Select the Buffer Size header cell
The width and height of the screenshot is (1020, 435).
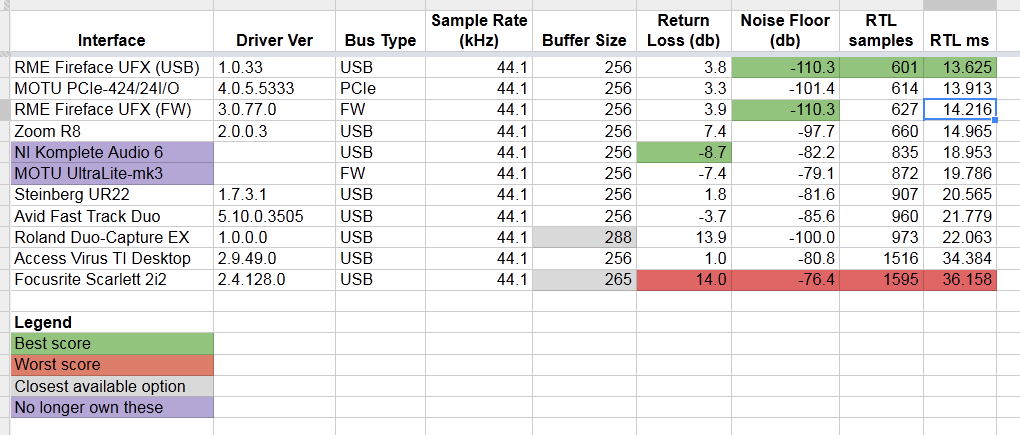(x=584, y=31)
